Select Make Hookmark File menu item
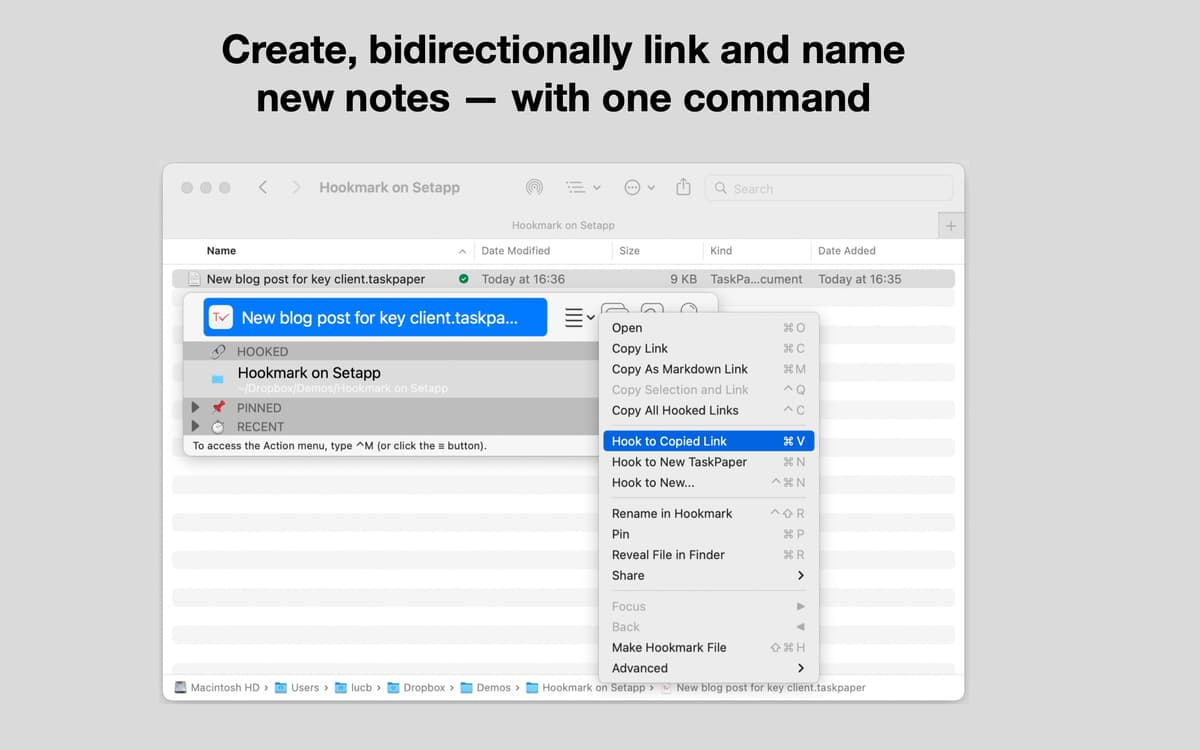Screen dimensions: 1200x750 pyautogui.click(x=669, y=647)
